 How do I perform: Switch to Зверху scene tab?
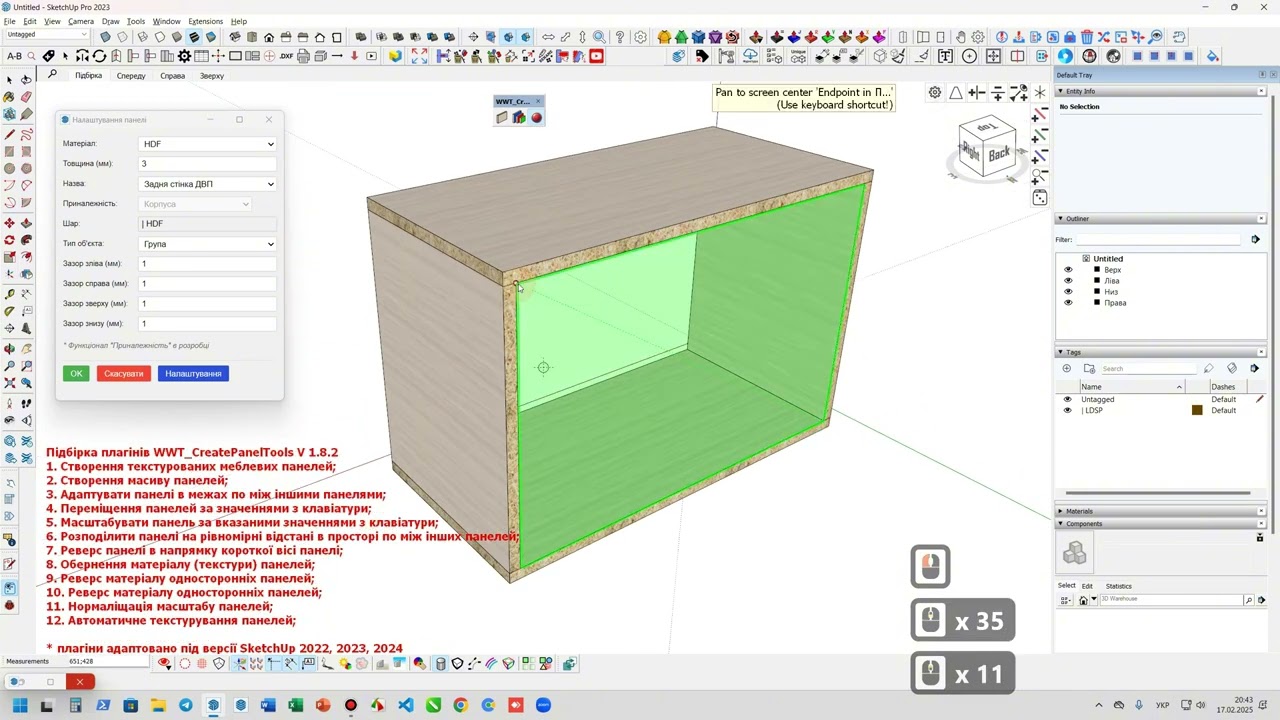[x=212, y=76]
